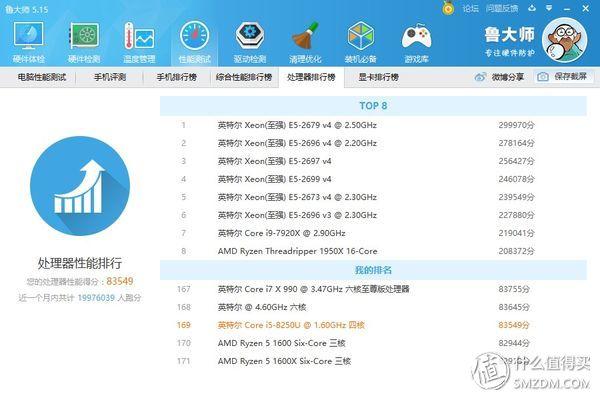600x400 pixels.
Task: Click the 微博分享 share button
Action: pos(499,77)
